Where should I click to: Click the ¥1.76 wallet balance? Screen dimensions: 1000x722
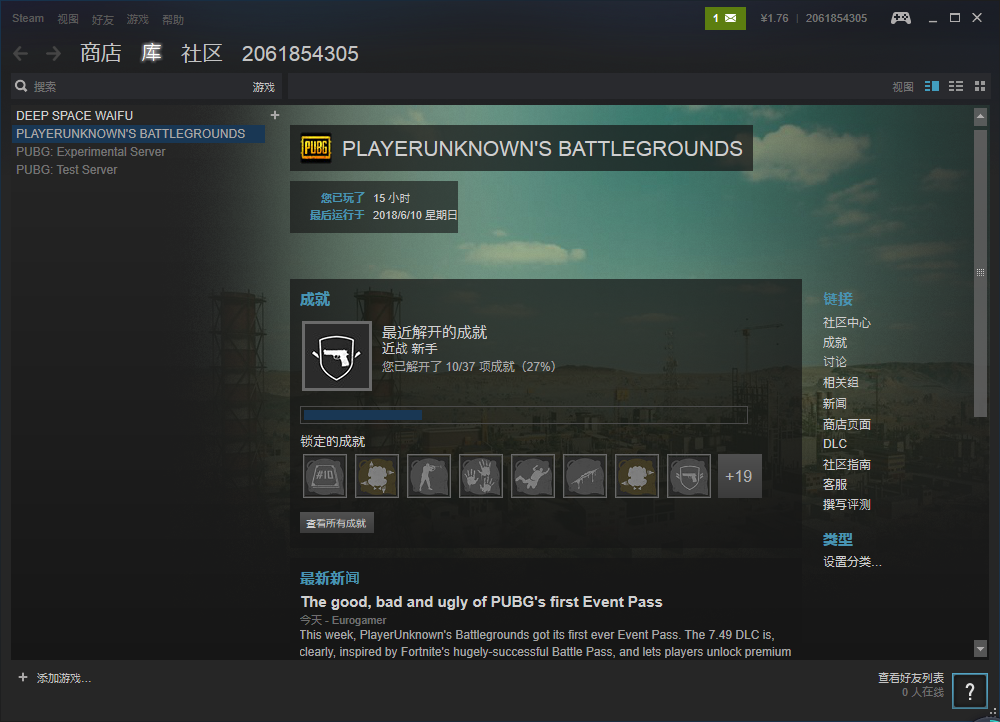tap(774, 18)
